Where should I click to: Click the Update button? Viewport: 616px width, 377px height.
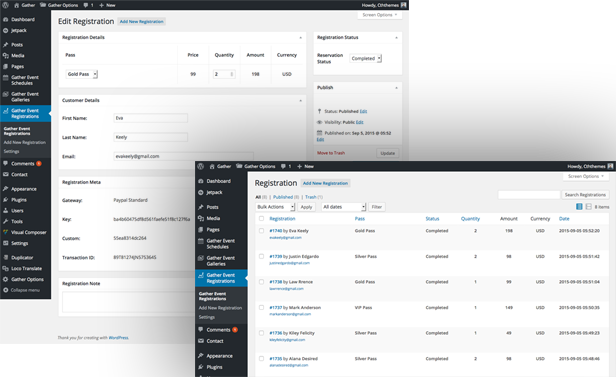387,153
